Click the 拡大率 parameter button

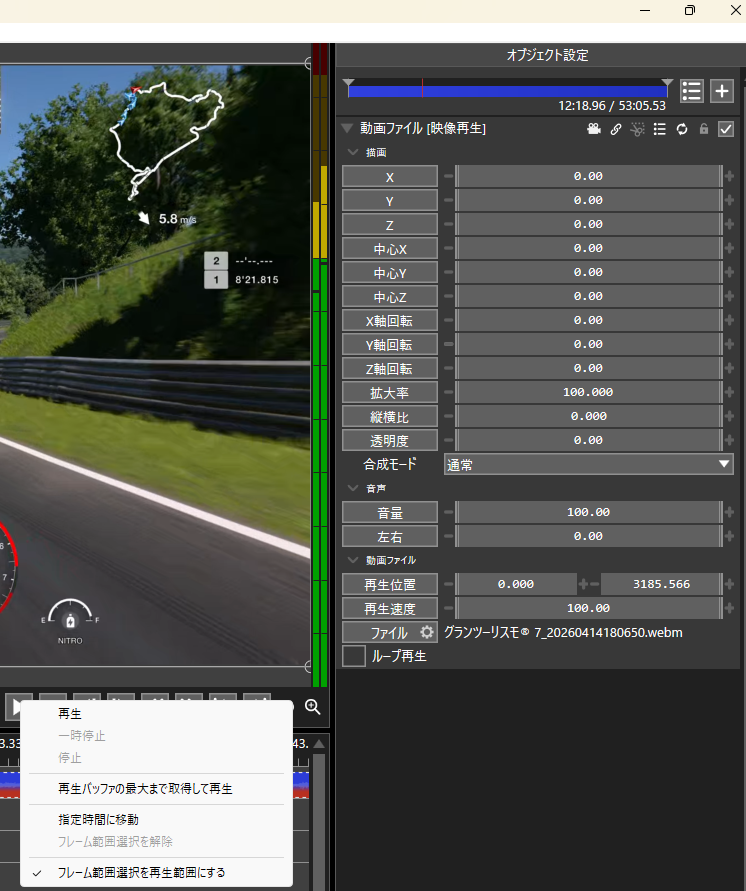point(390,392)
